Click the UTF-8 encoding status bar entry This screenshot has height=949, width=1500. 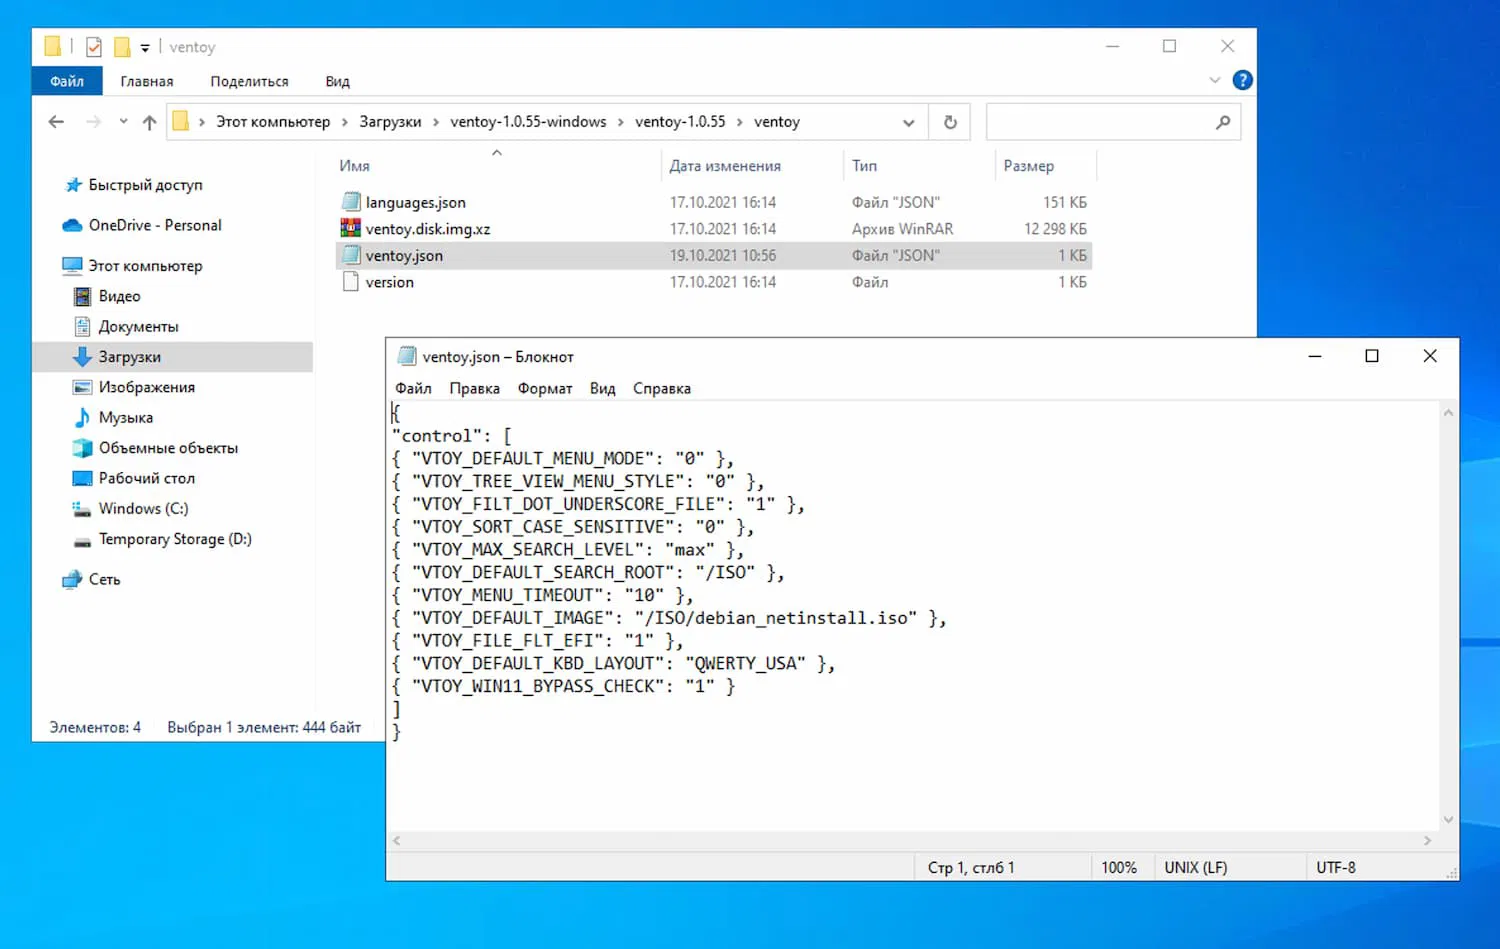point(1336,867)
